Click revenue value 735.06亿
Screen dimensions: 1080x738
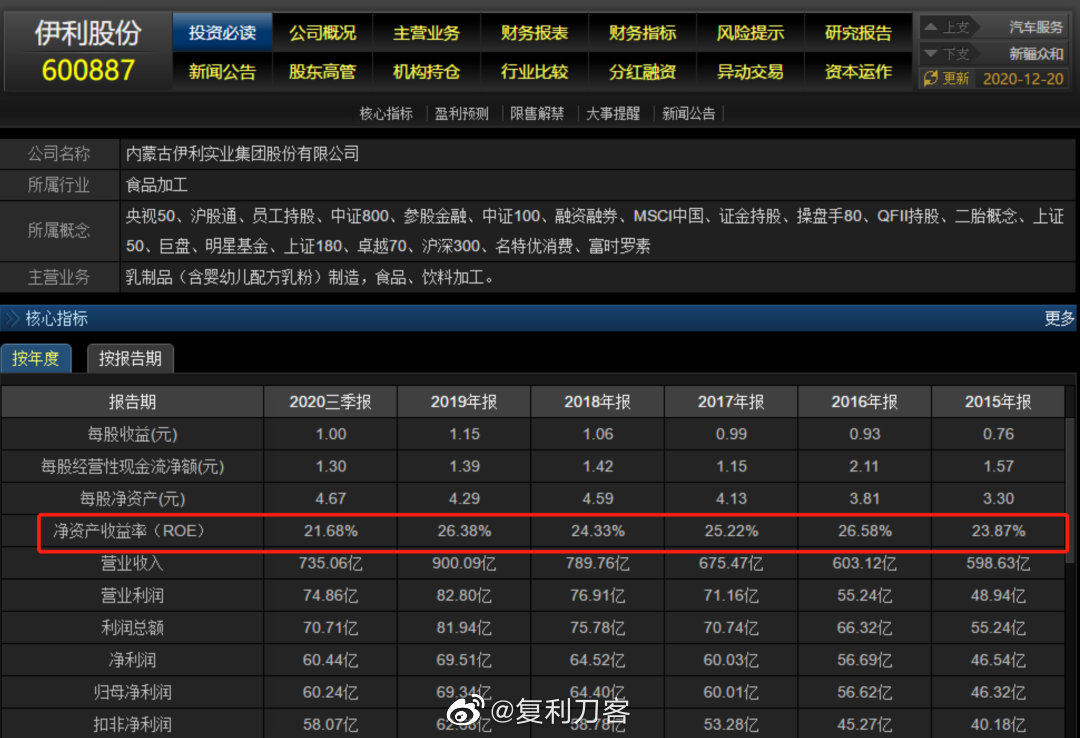click(331, 563)
